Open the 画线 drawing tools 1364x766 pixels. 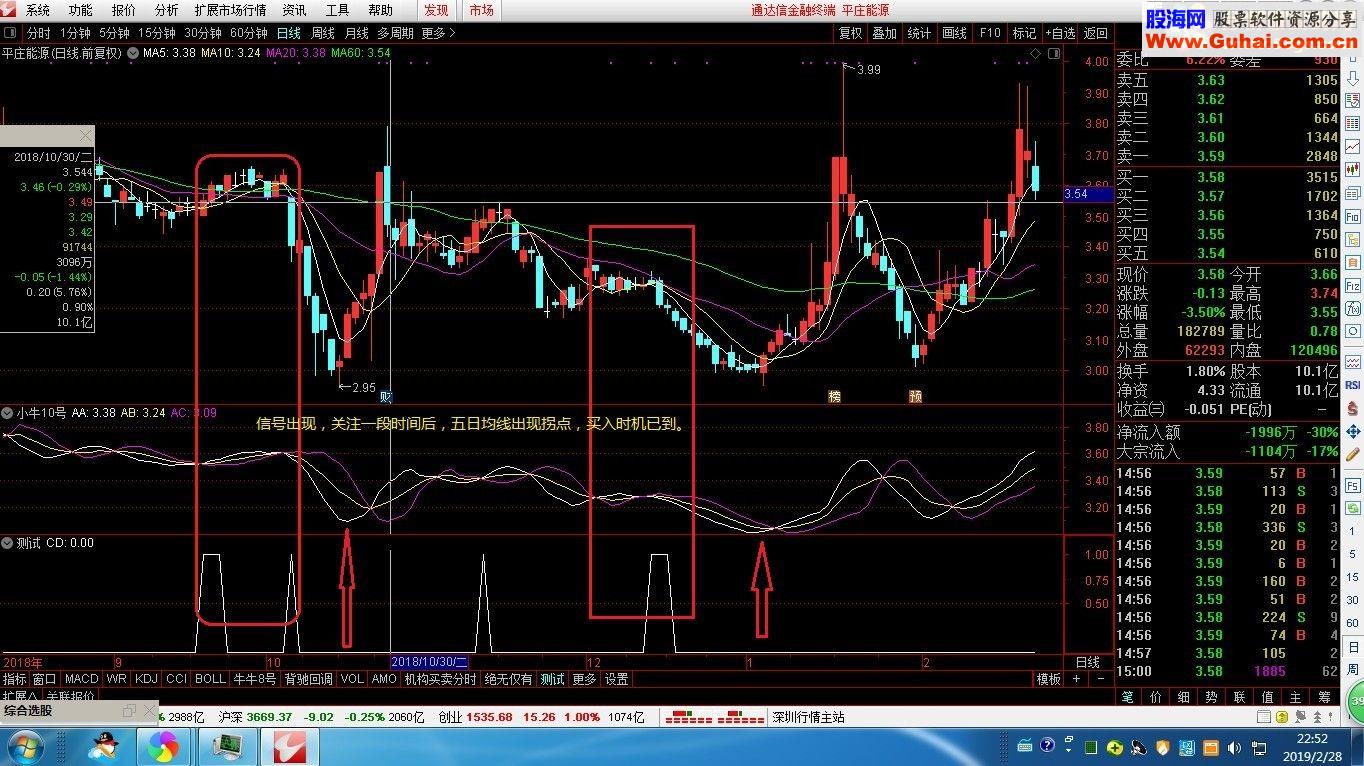pos(954,33)
